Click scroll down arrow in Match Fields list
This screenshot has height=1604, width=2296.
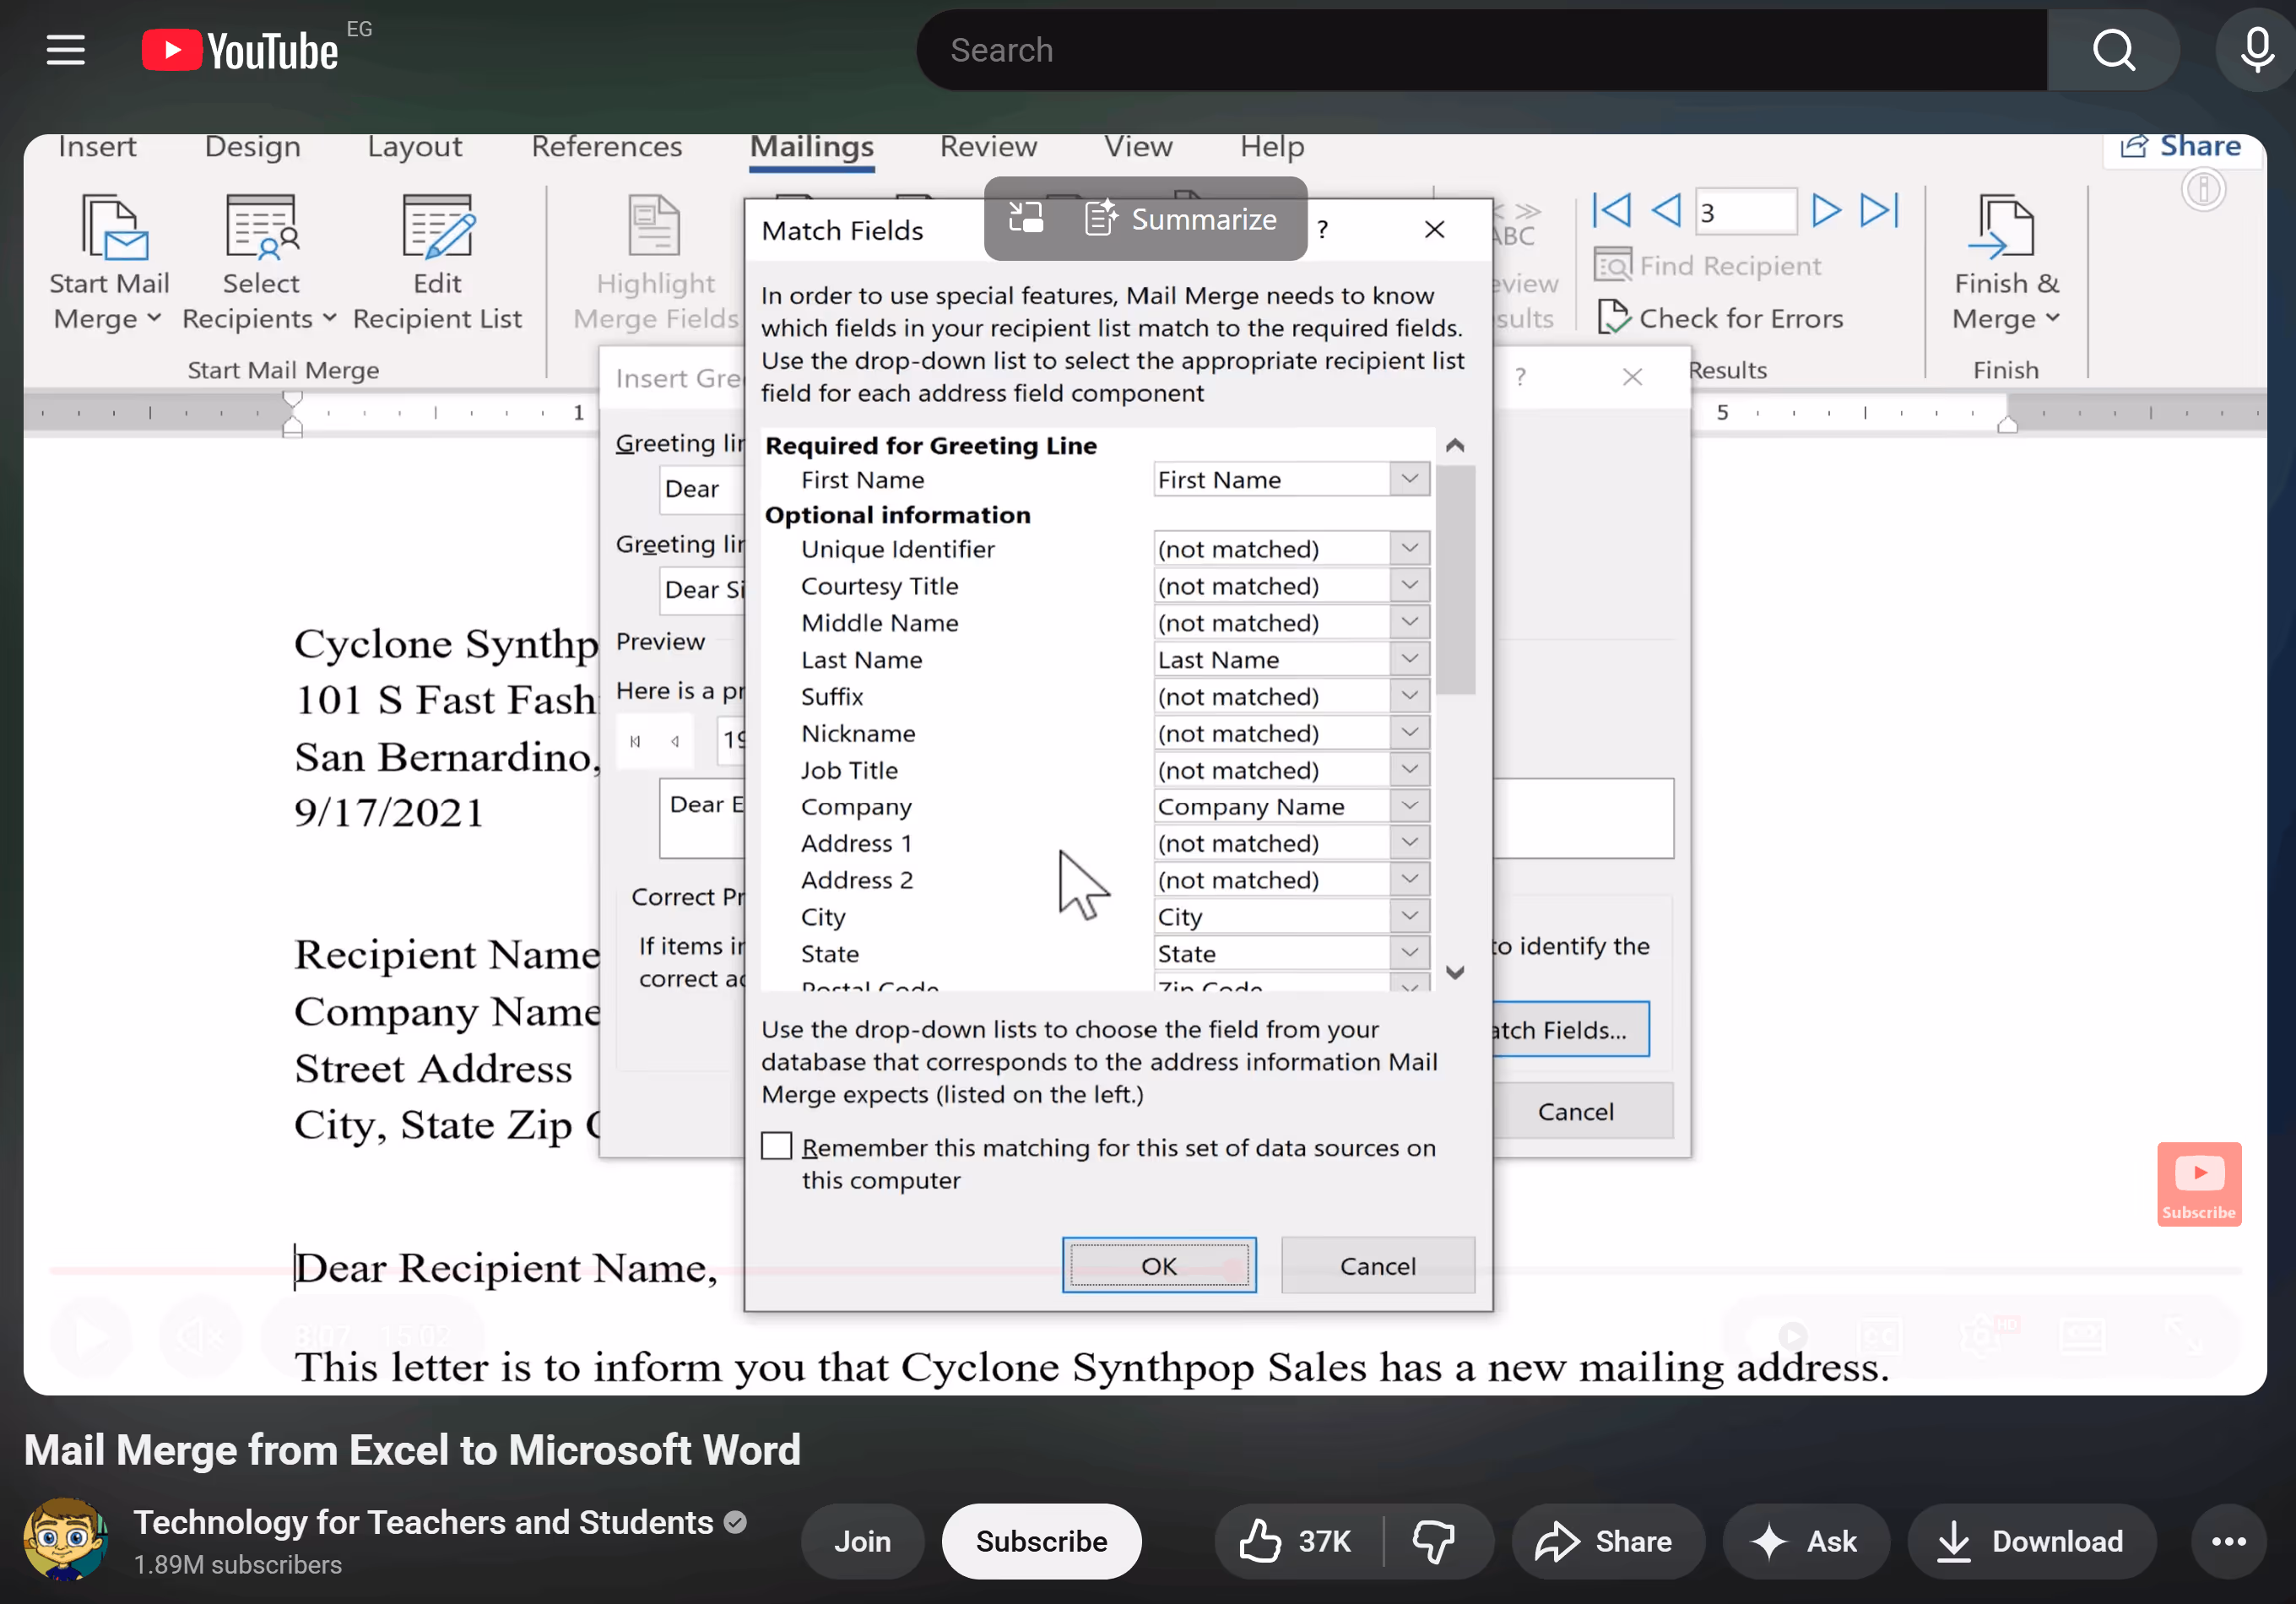[x=1455, y=972]
